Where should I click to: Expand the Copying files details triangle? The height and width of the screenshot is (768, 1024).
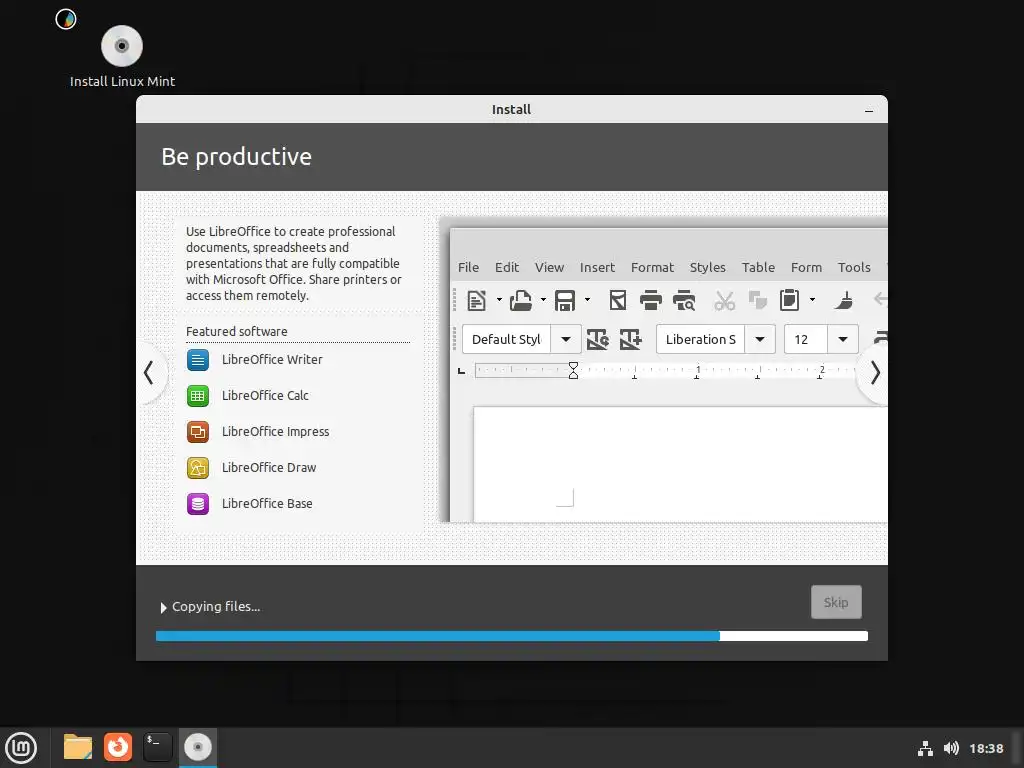[x=163, y=607]
